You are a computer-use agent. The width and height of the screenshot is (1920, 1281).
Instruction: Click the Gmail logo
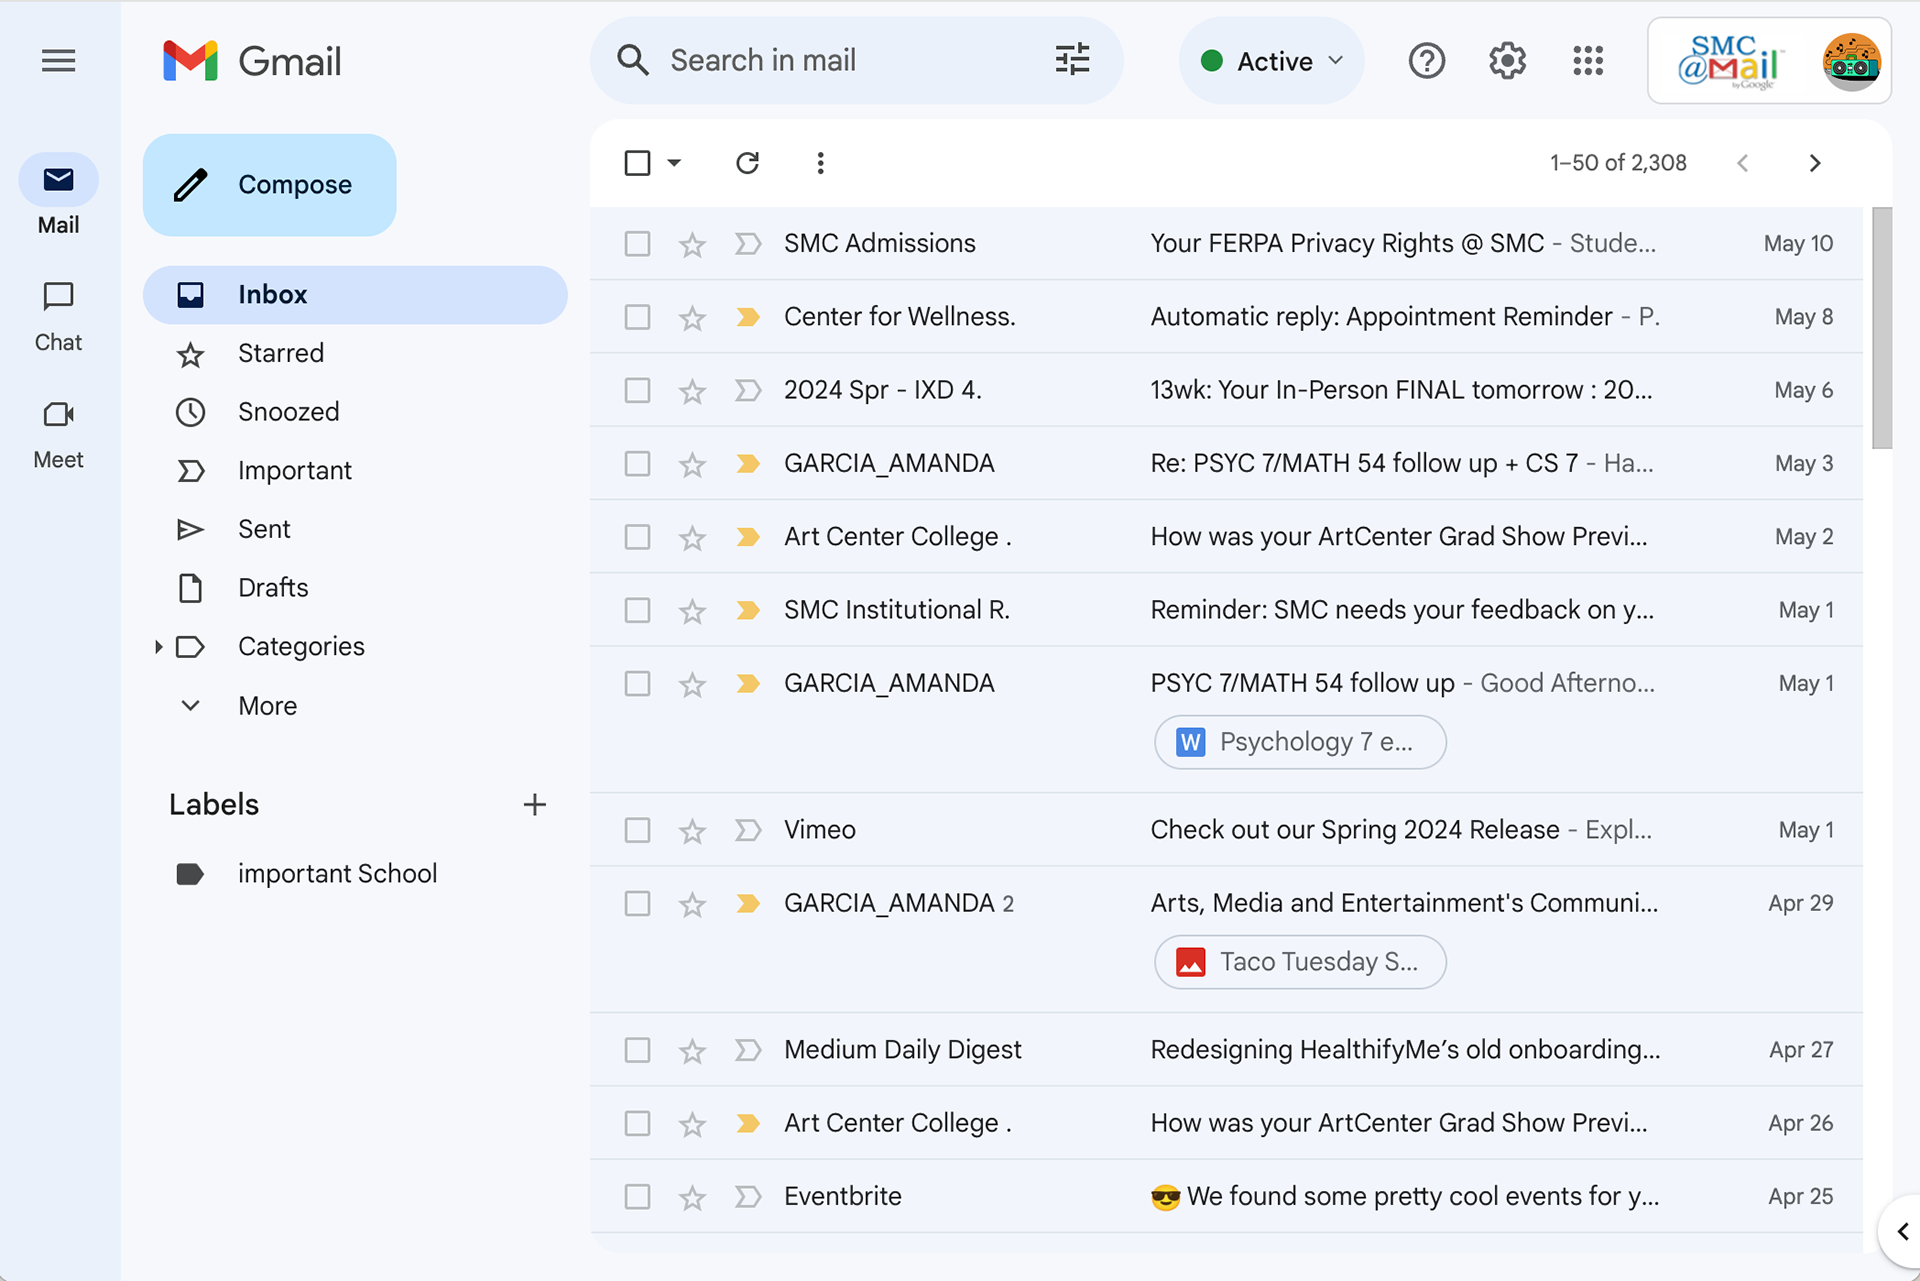pos(252,61)
